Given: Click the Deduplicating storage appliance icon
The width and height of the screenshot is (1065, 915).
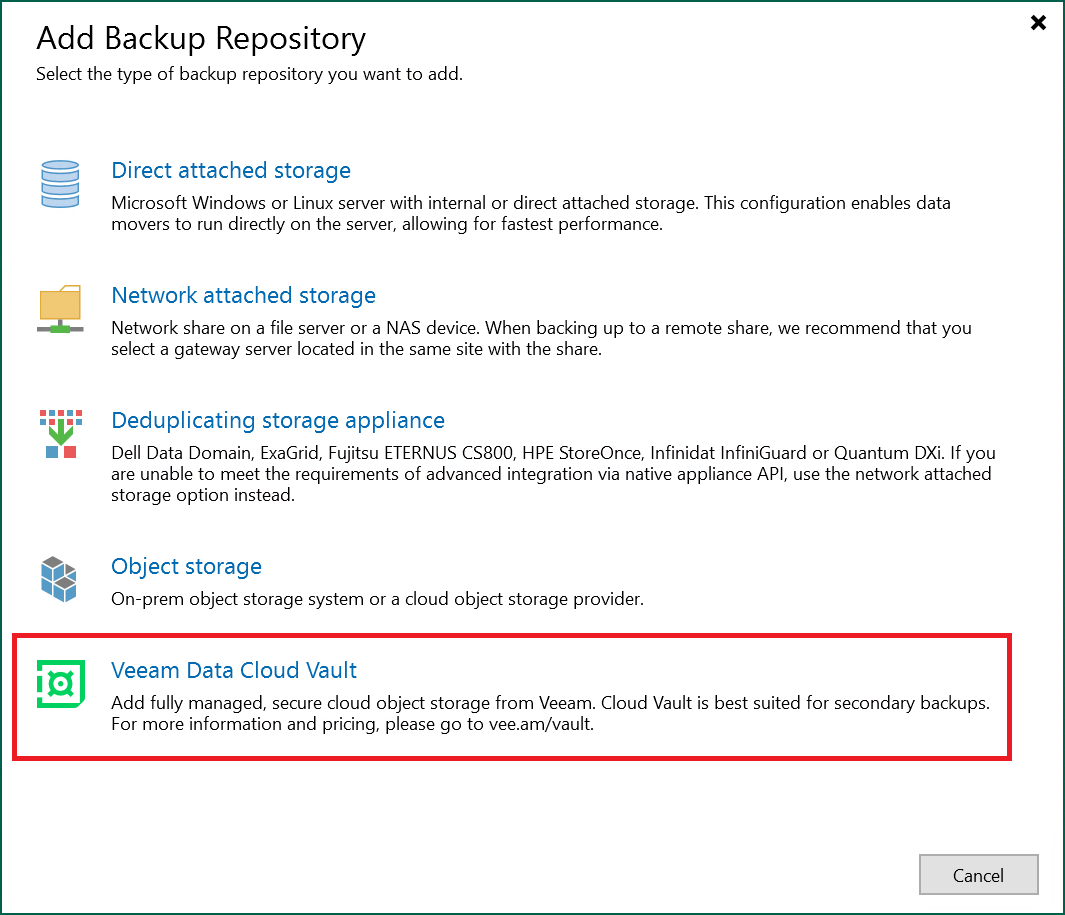Looking at the screenshot, I should point(60,434).
